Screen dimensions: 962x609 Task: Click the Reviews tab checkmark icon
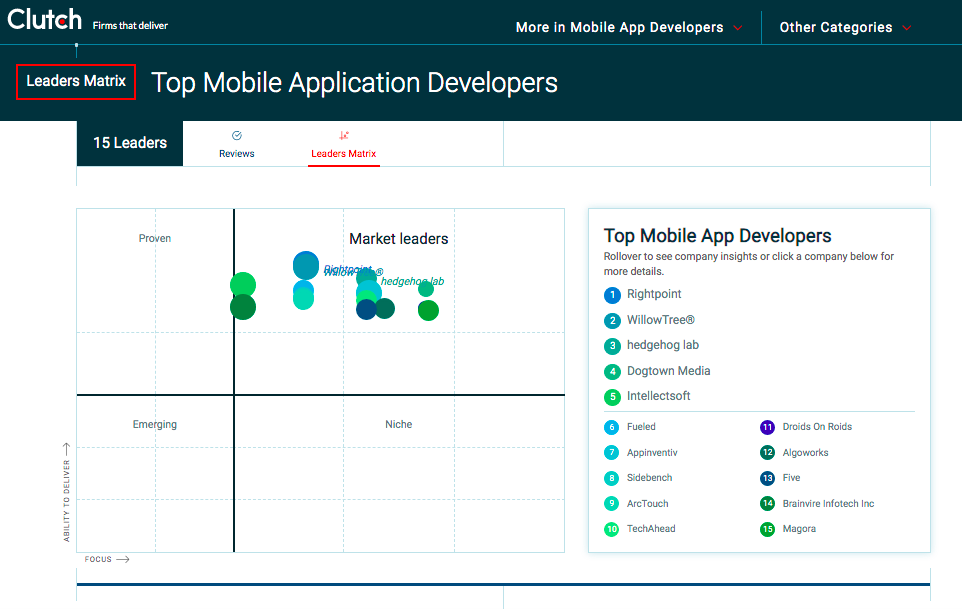(x=237, y=136)
